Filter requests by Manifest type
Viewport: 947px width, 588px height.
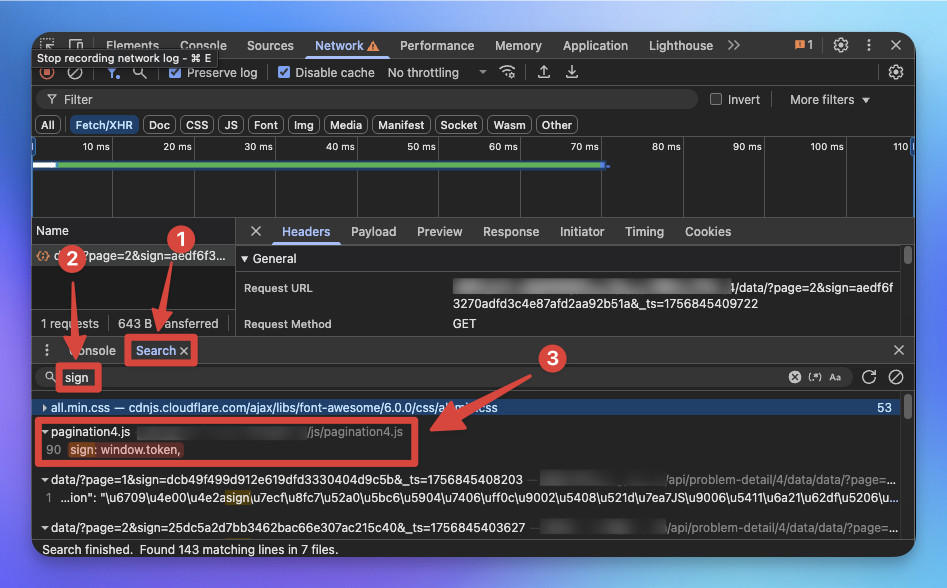click(401, 125)
